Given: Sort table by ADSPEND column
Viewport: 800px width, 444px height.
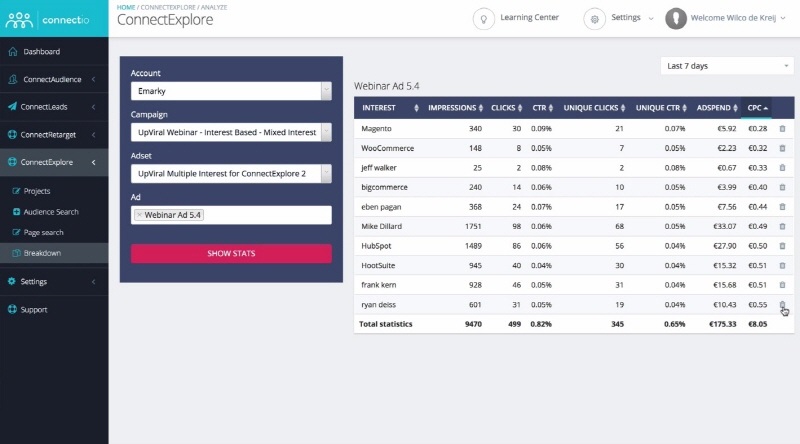Looking at the screenshot, I should pos(717,108).
